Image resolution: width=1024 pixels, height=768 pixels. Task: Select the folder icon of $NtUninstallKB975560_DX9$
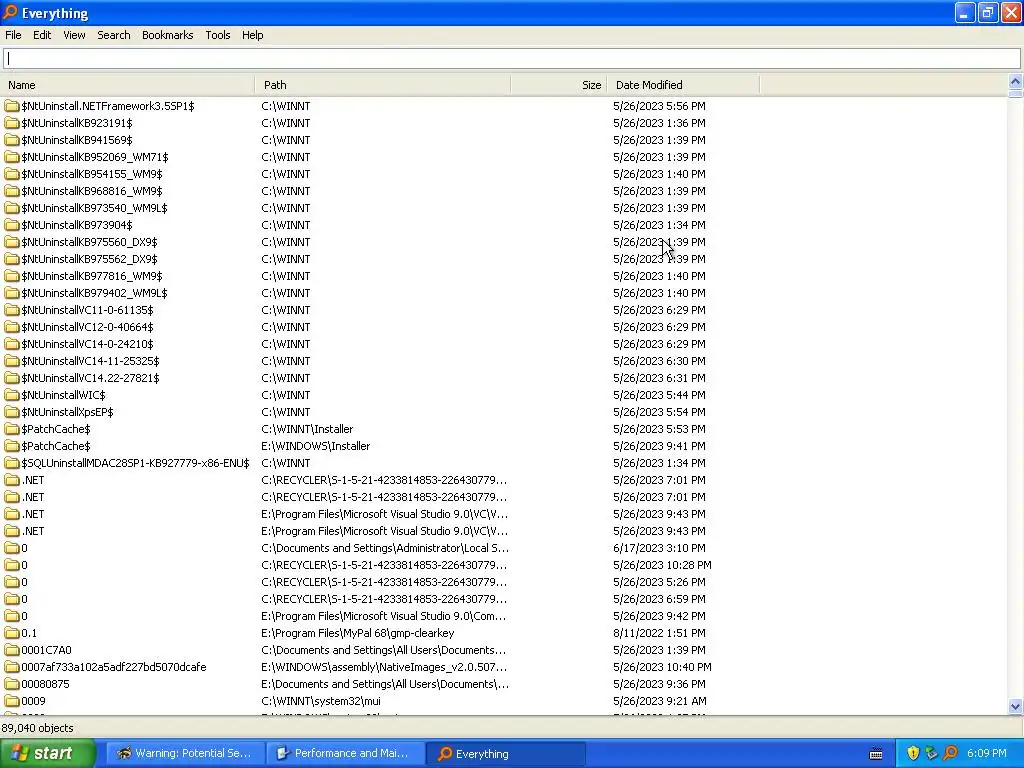click(12, 242)
